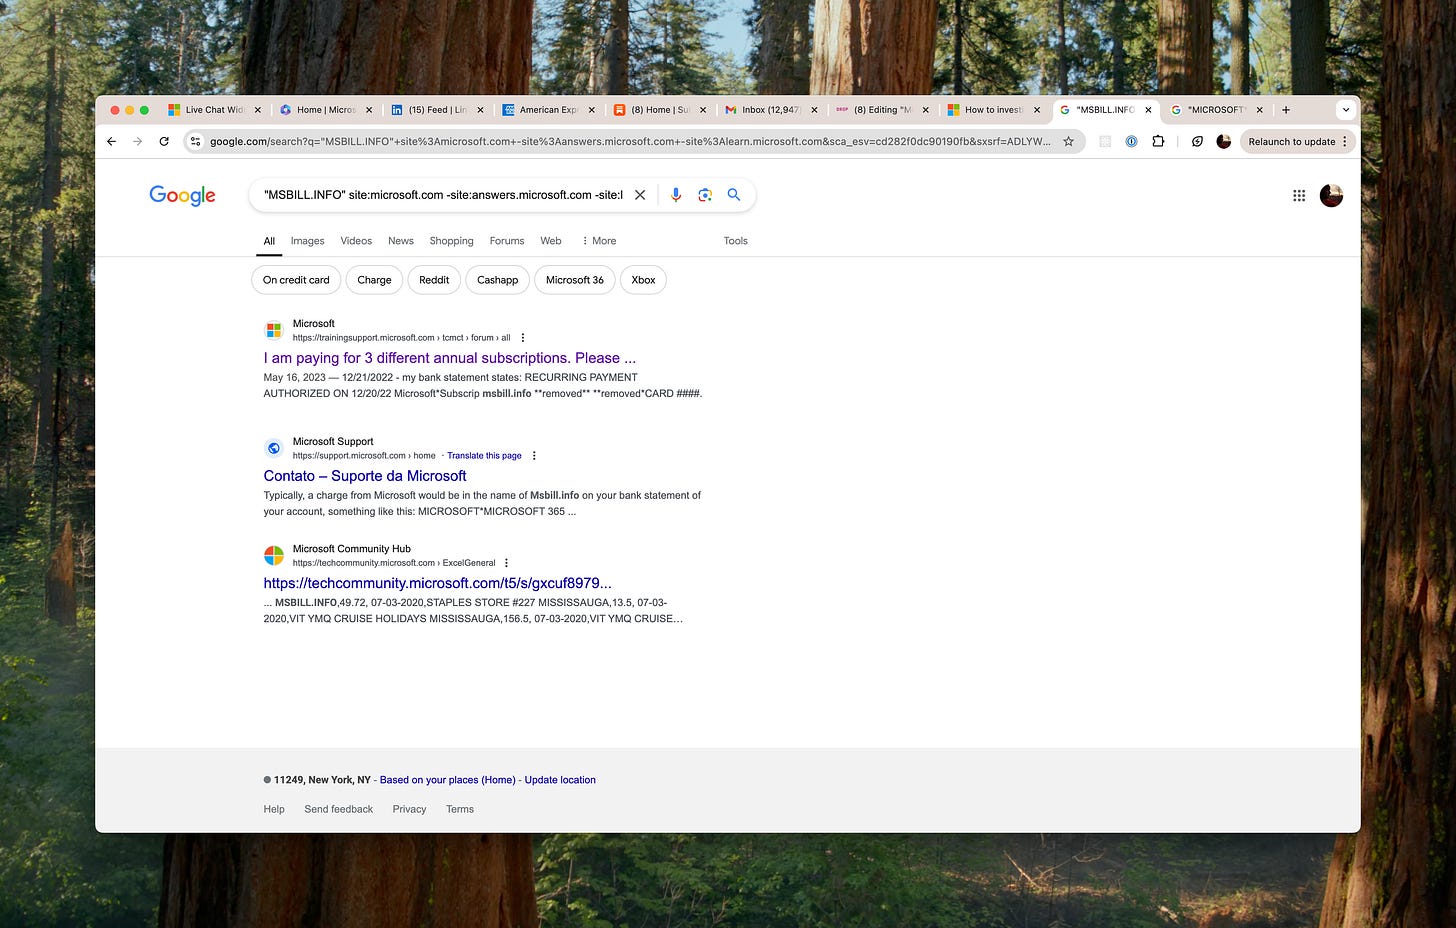1456x928 pixels.
Task: Click the Reddit filter chip
Action: (x=434, y=280)
